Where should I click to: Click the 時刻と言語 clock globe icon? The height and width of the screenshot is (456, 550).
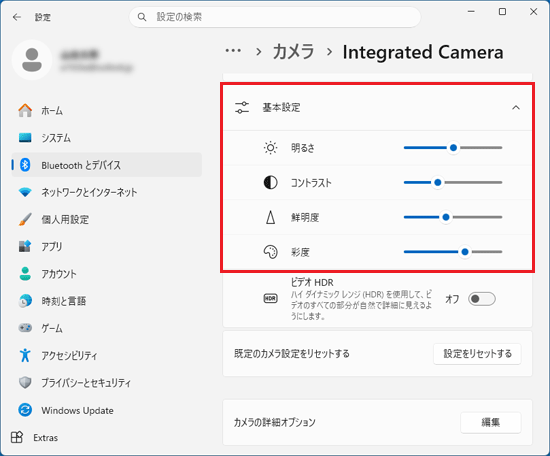pos(25,301)
